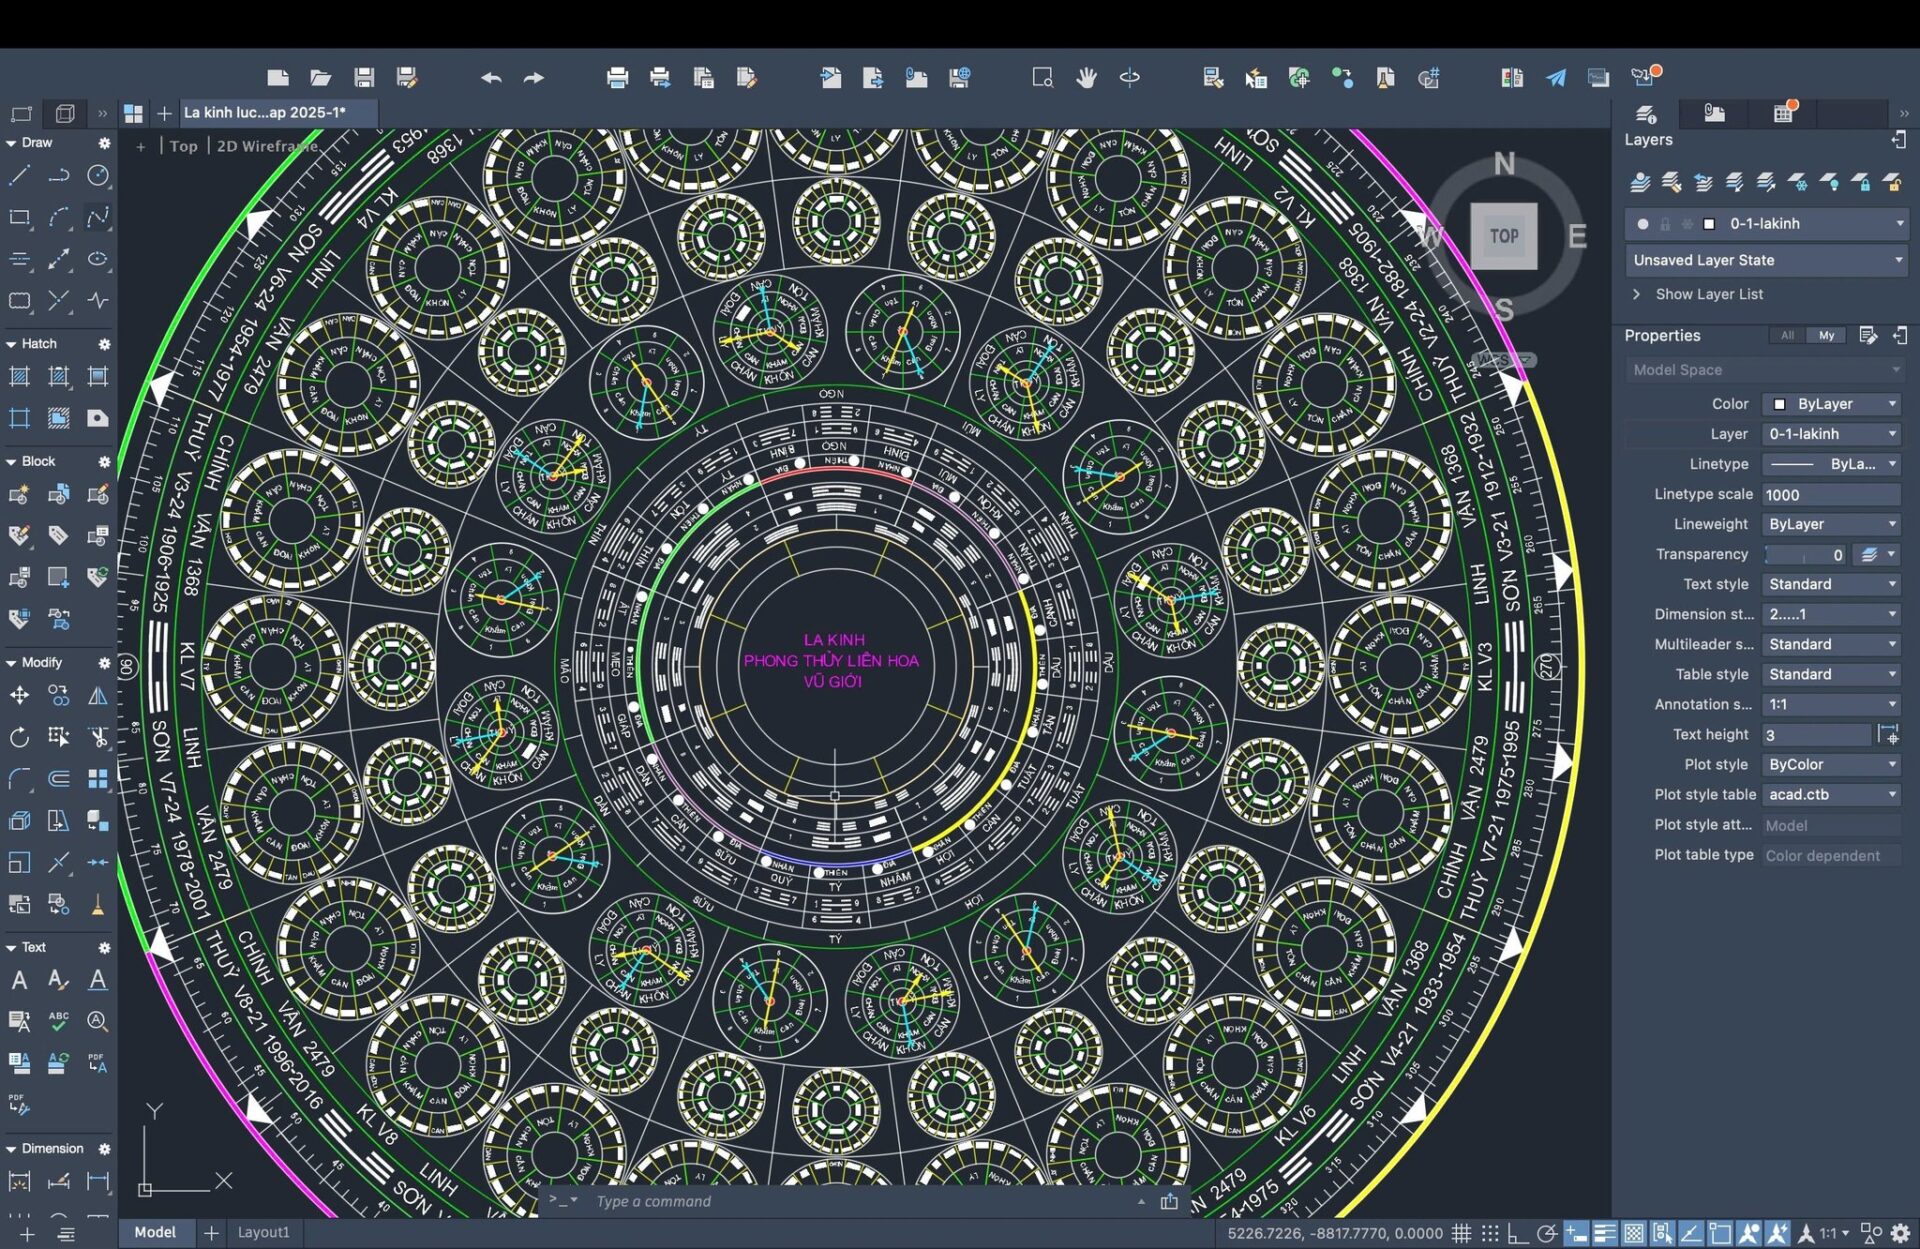Click the Undo arrow in toolbar

pyautogui.click(x=490, y=78)
